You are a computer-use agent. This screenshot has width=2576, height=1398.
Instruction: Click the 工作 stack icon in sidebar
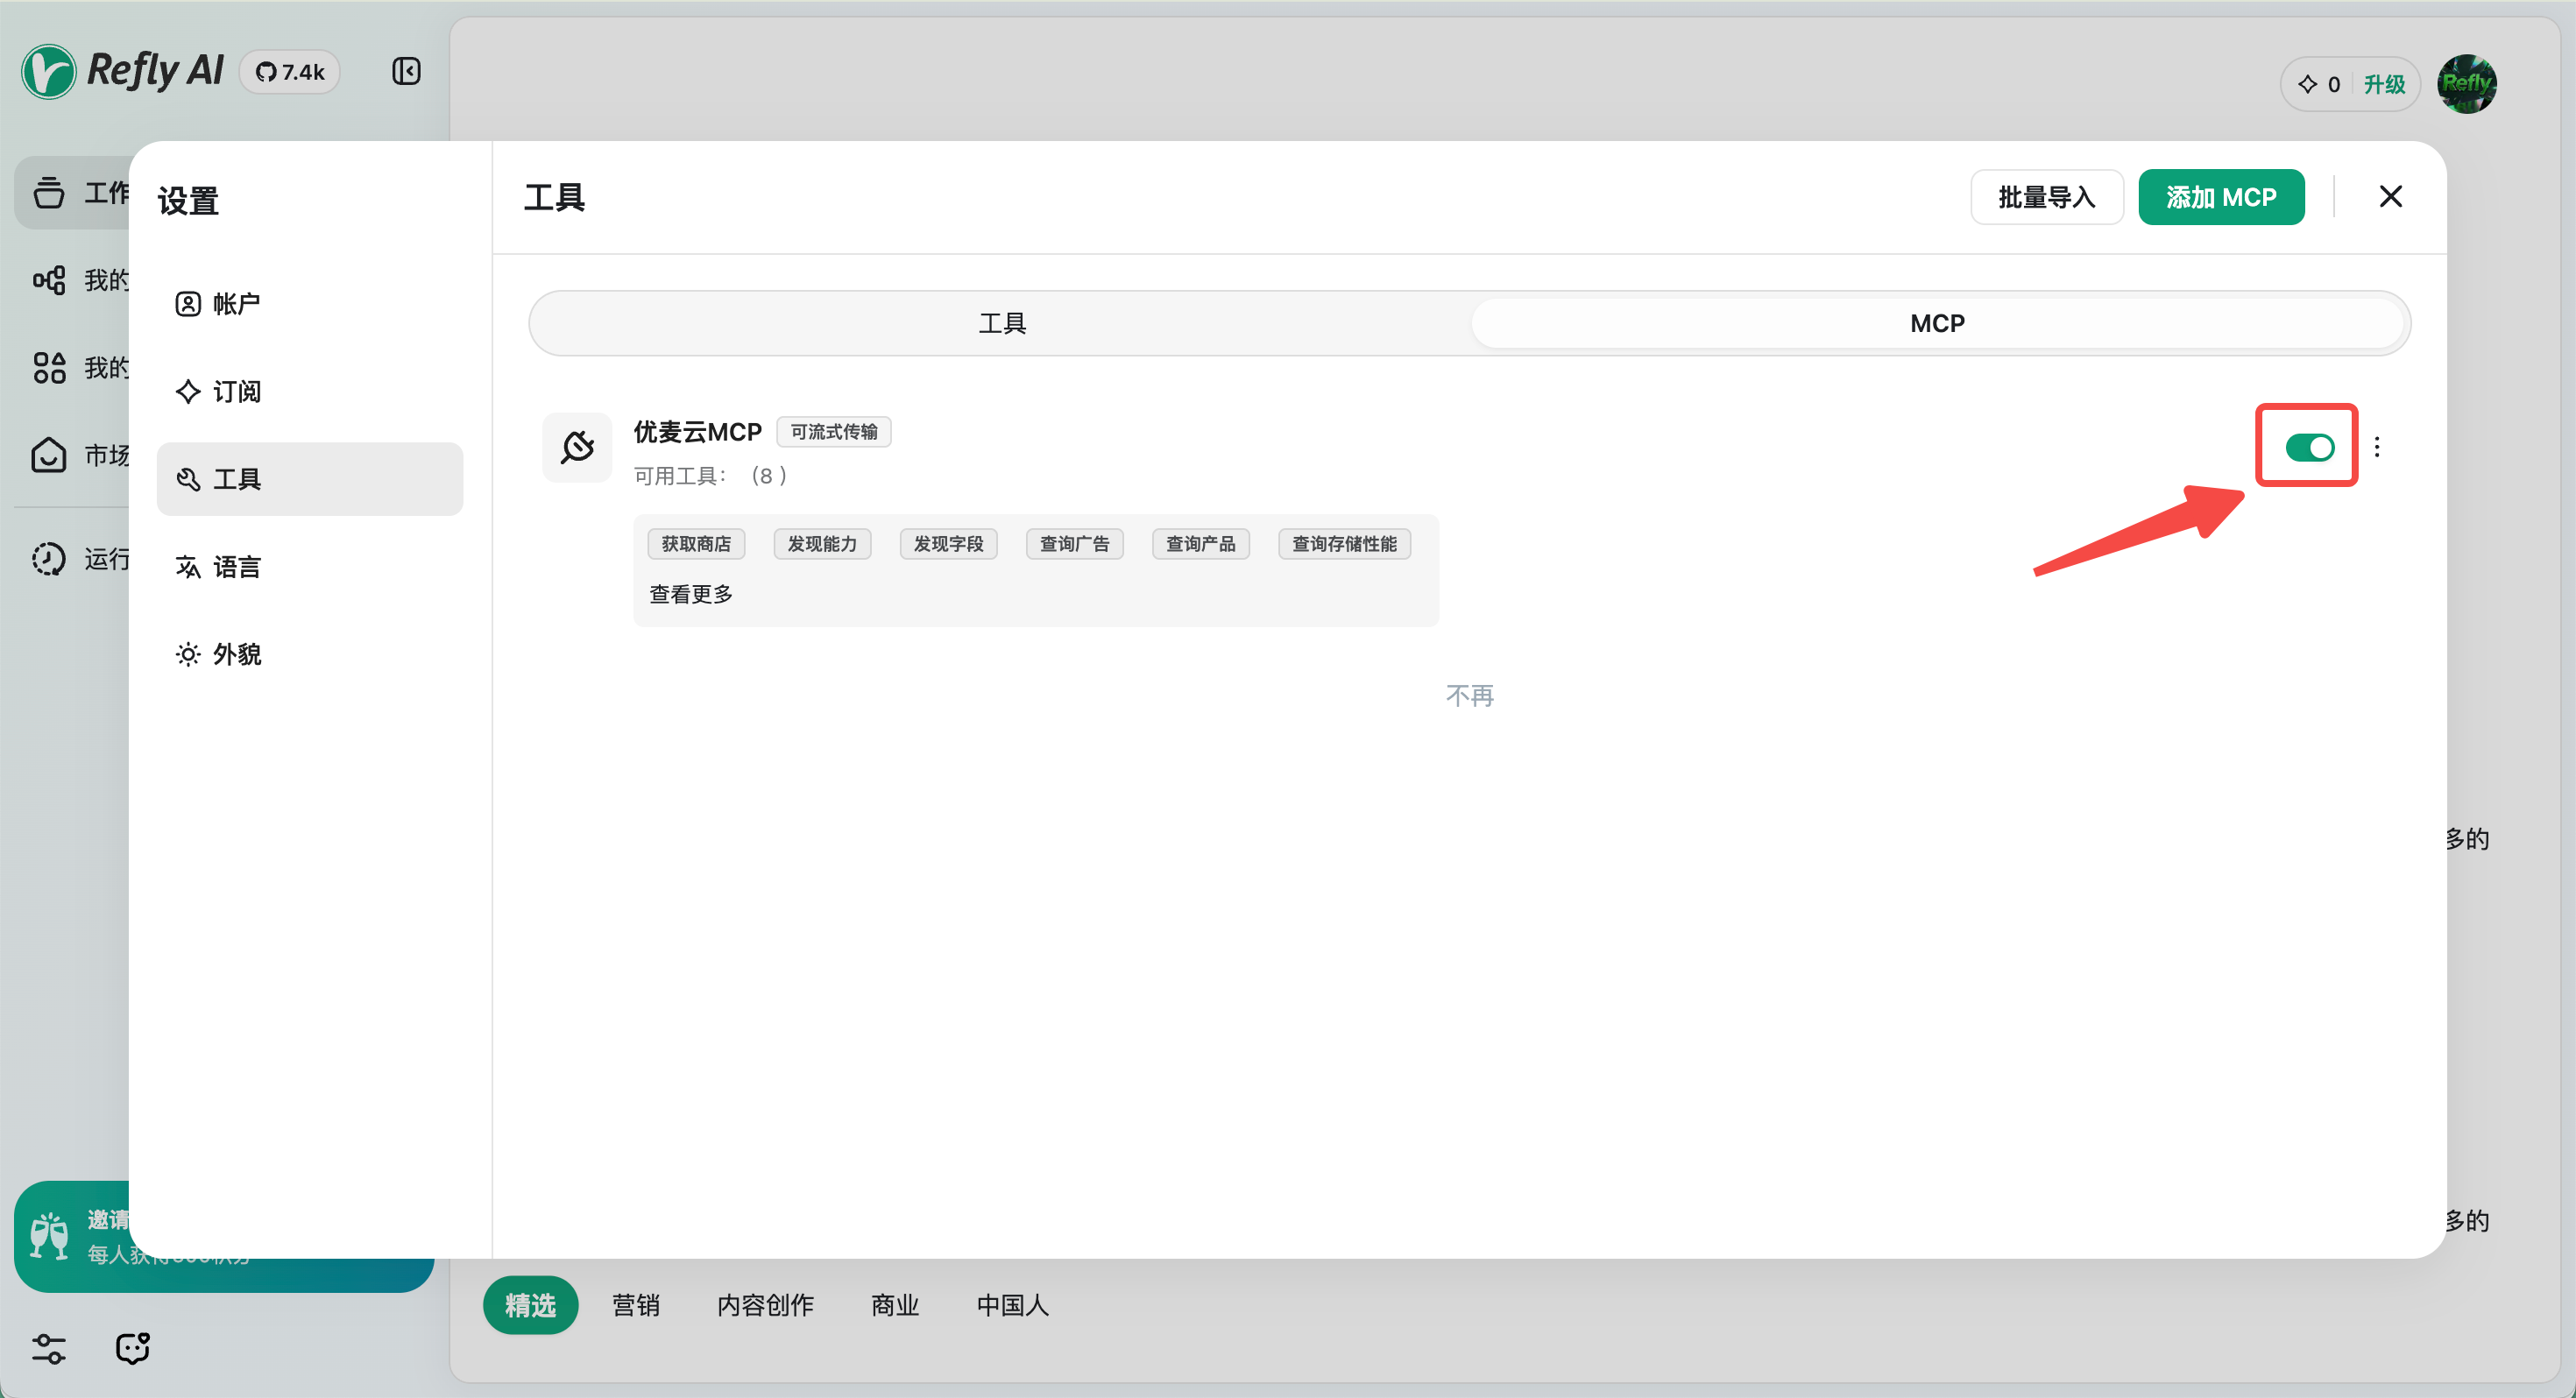click(49, 192)
